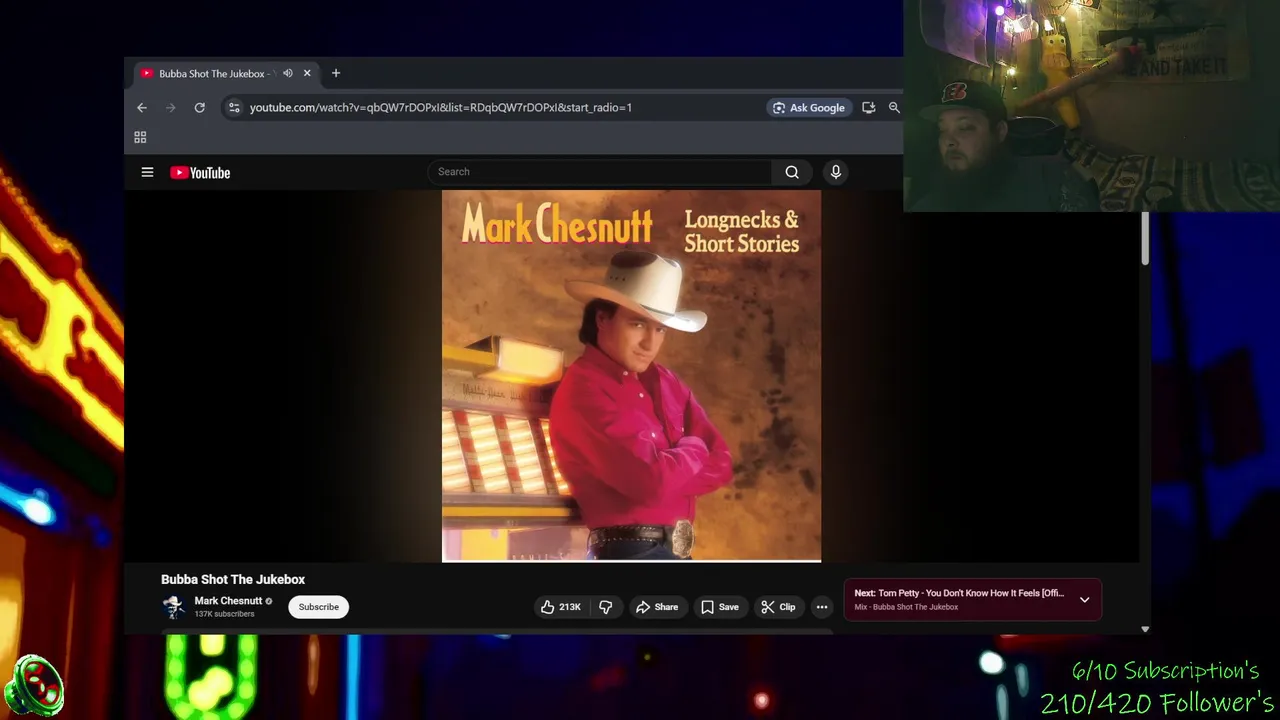
Task: Click the webcam overlay feed
Action: pos(1091,106)
